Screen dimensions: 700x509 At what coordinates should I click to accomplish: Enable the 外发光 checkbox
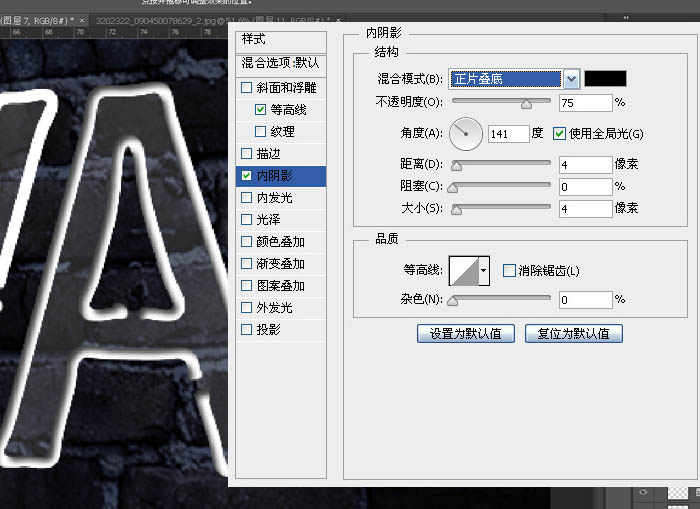247,308
